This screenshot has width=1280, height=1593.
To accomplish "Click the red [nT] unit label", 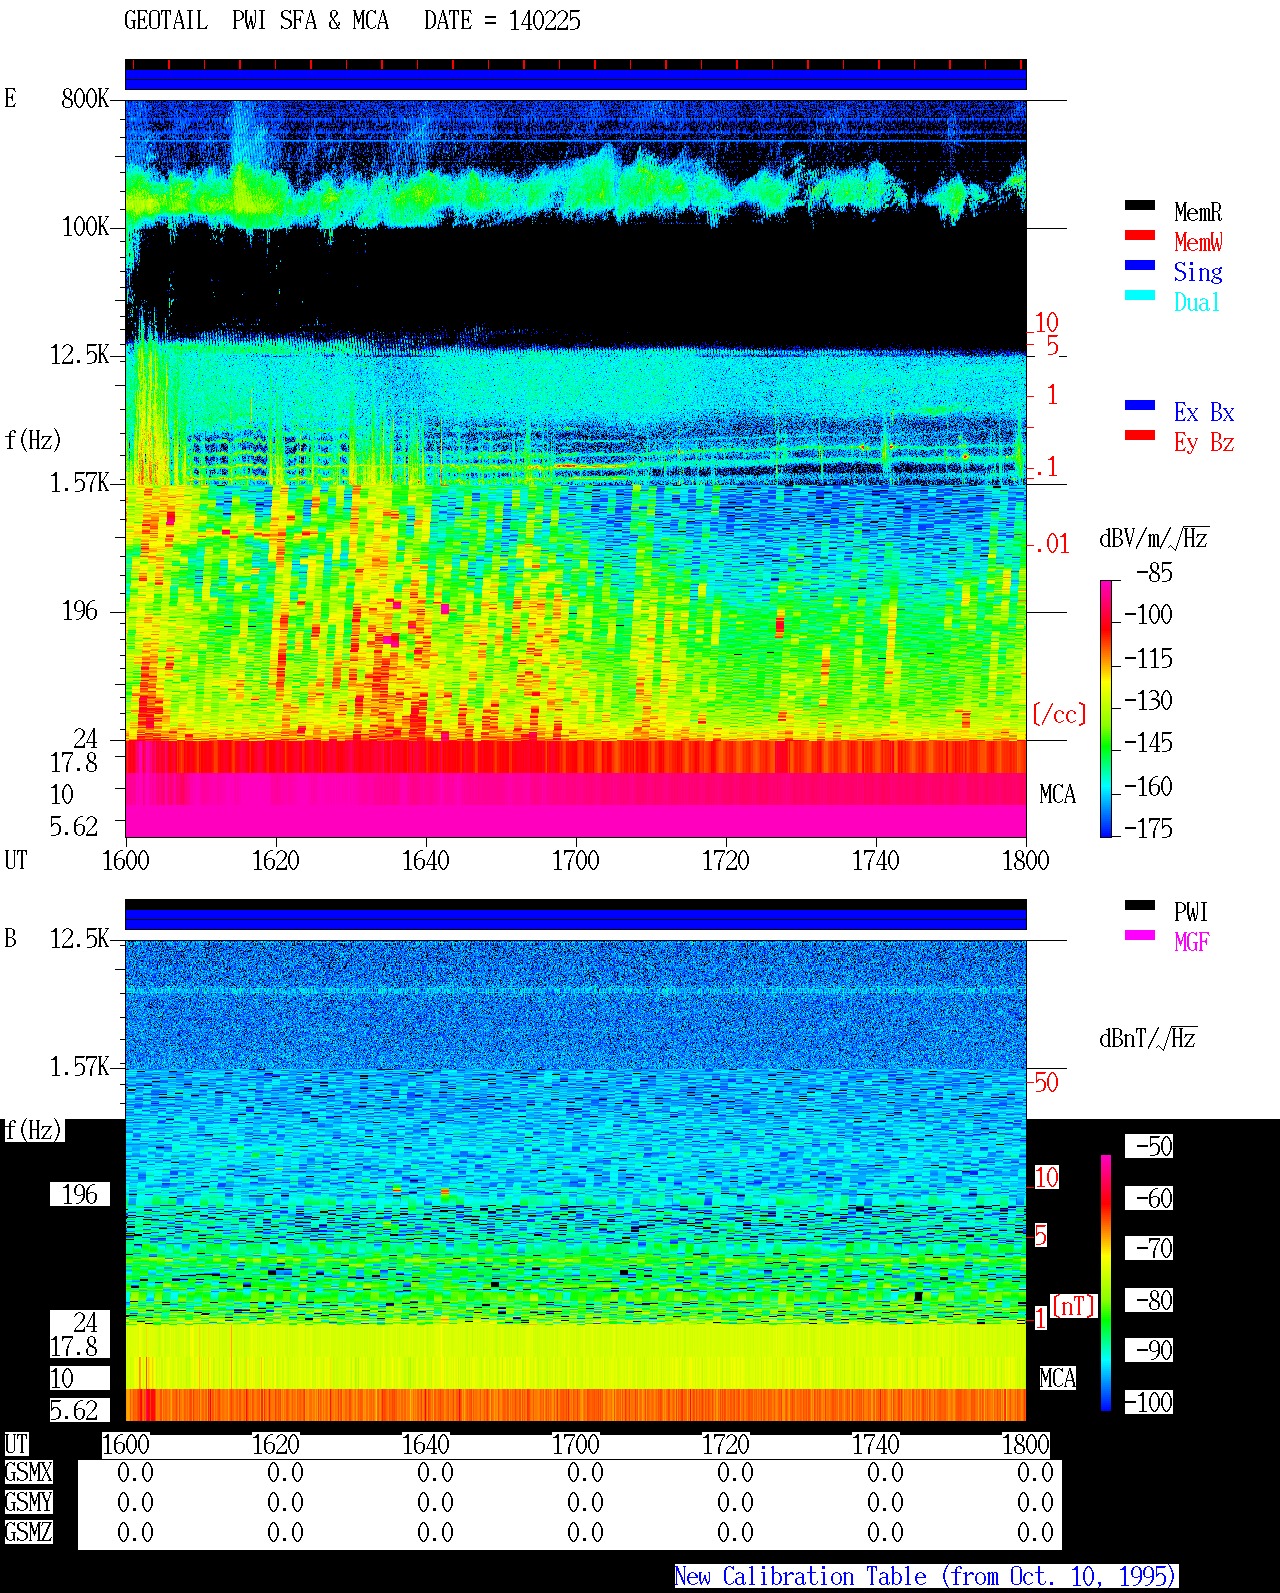I will [1074, 1306].
